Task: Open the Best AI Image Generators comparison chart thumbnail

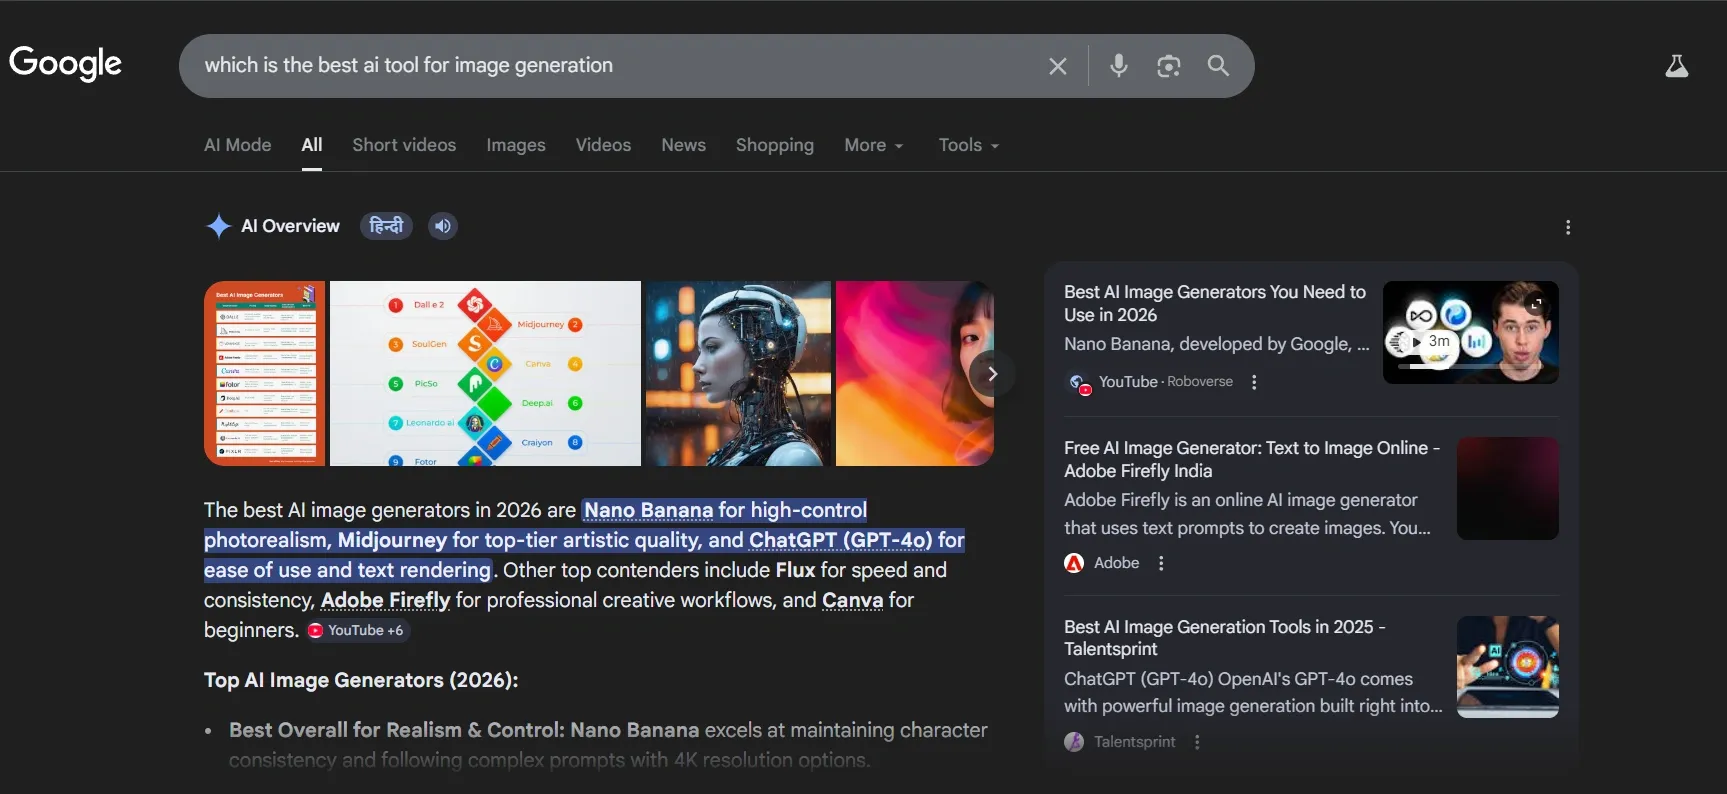Action: coord(265,374)
